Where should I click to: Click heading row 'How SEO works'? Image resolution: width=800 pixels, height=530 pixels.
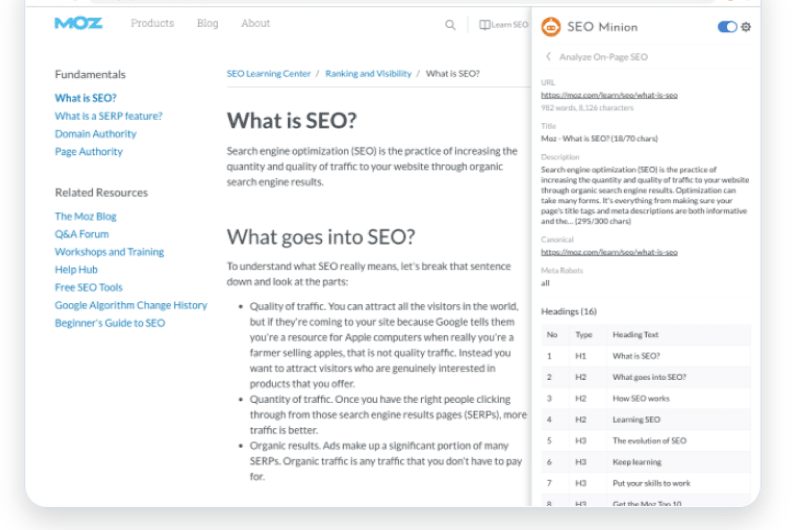click(x=646, y=398)
